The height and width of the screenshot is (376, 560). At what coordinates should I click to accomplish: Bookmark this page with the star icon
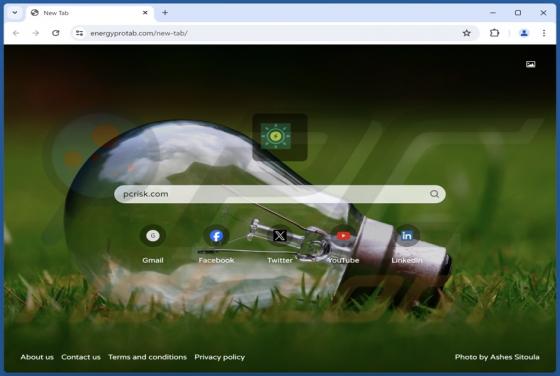point(466,33)
